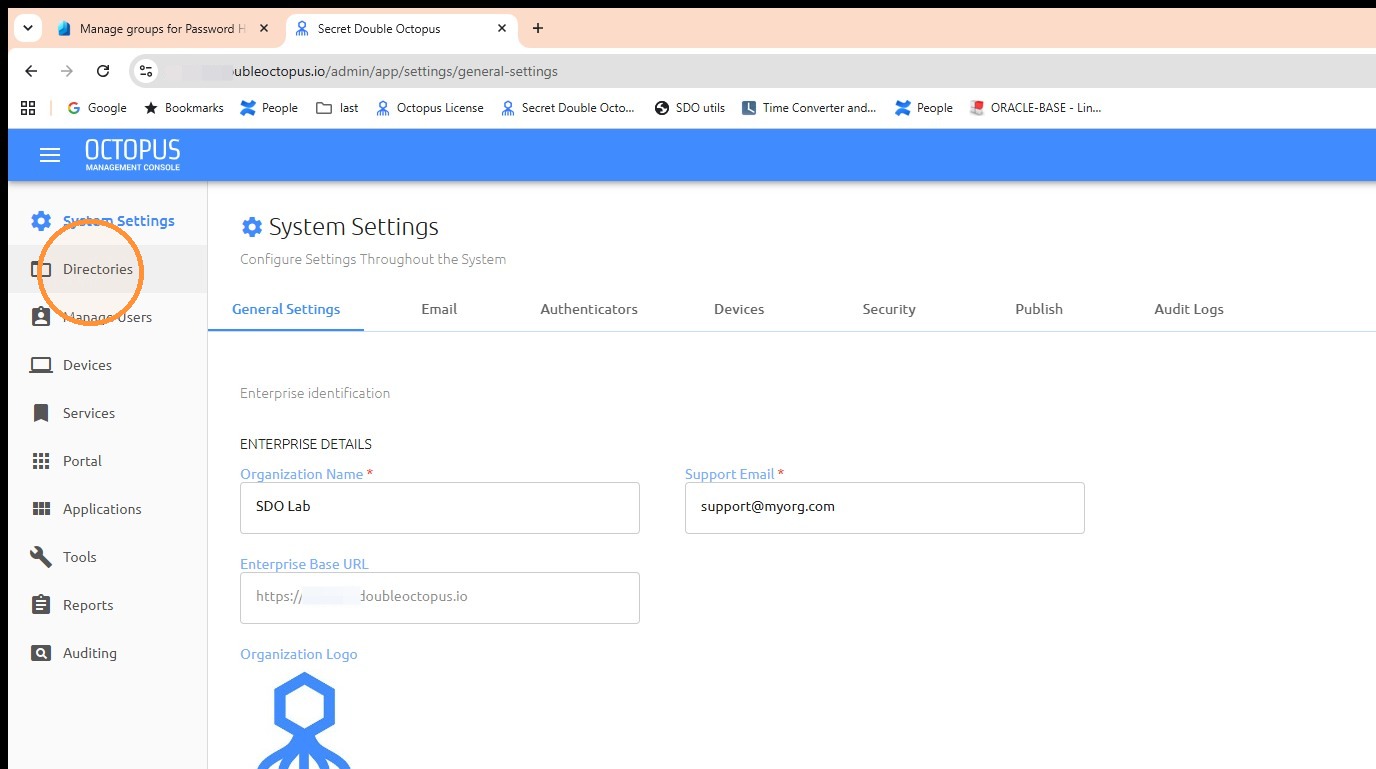Open the hamburger navigation menu
This screenshot has width=1376, height=769.
49,155
